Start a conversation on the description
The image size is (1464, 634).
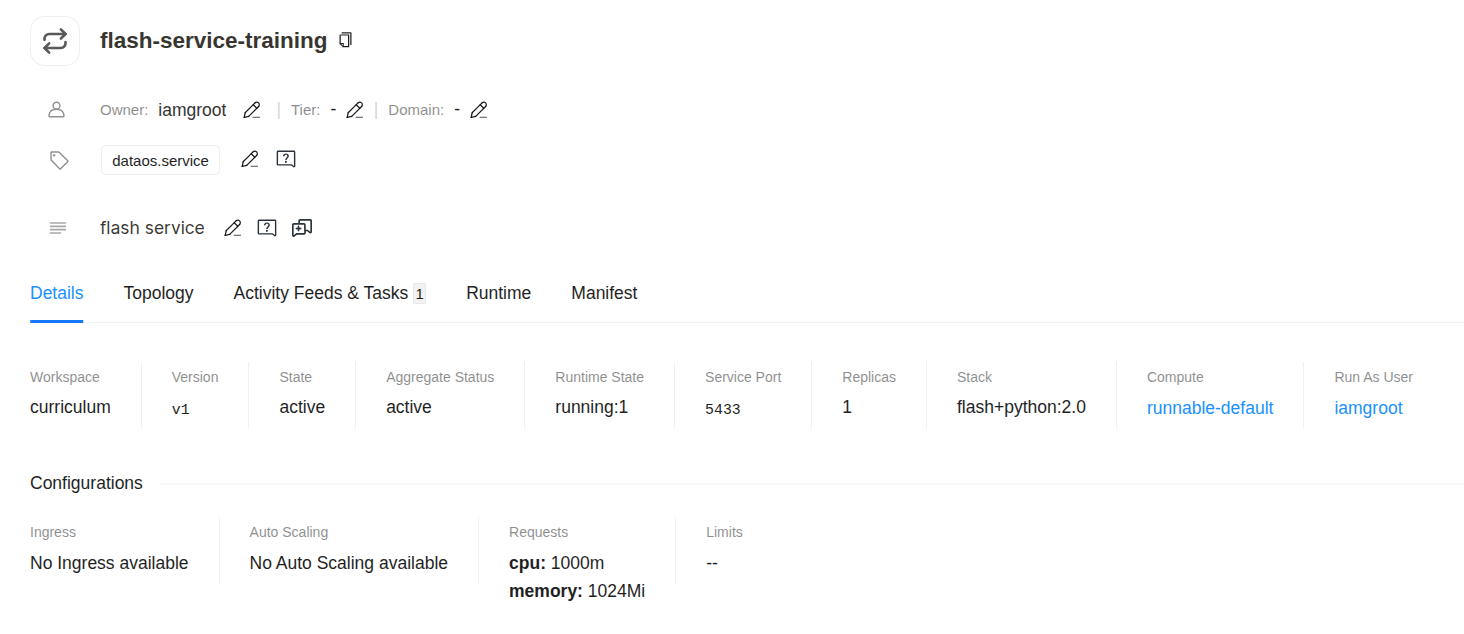tap(302, 228)
